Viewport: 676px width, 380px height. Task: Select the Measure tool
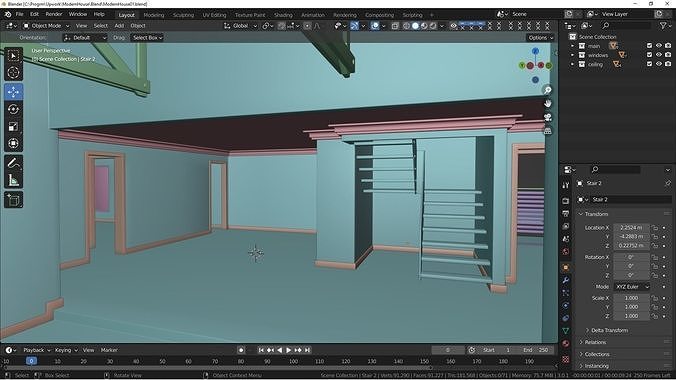click(x=13, y=180)
